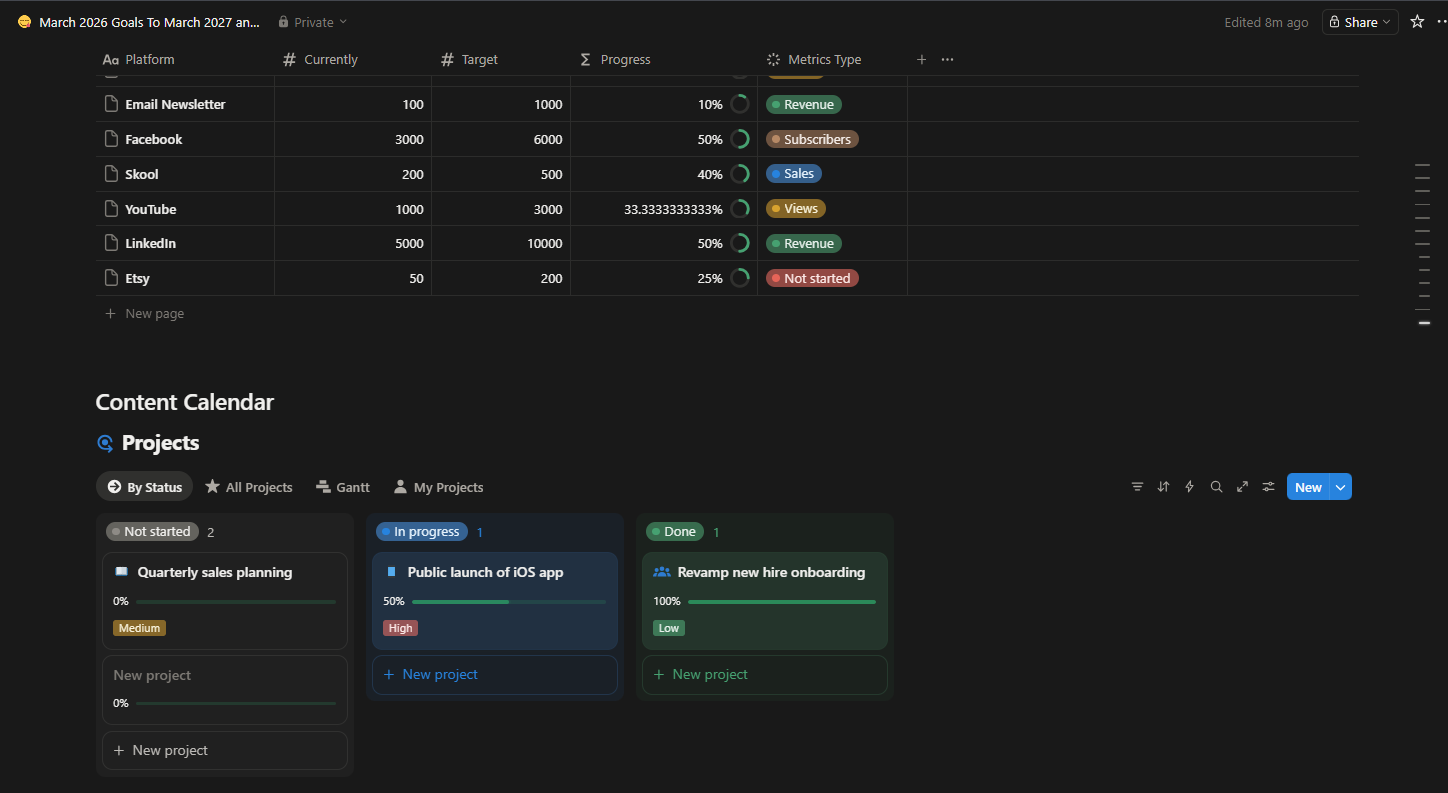Open table column options ellipsis

(x=948, y=60)
